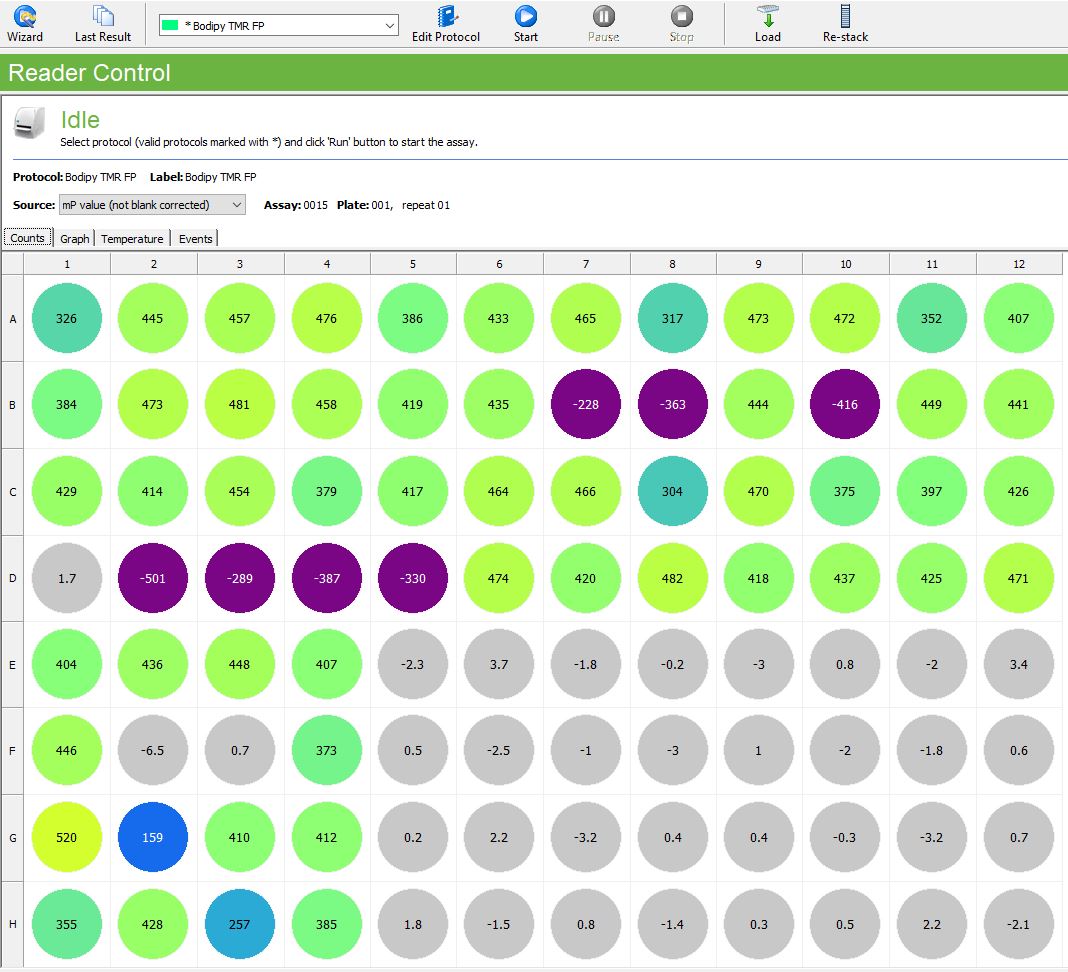Click column 7 header

(x=586, y=264)
